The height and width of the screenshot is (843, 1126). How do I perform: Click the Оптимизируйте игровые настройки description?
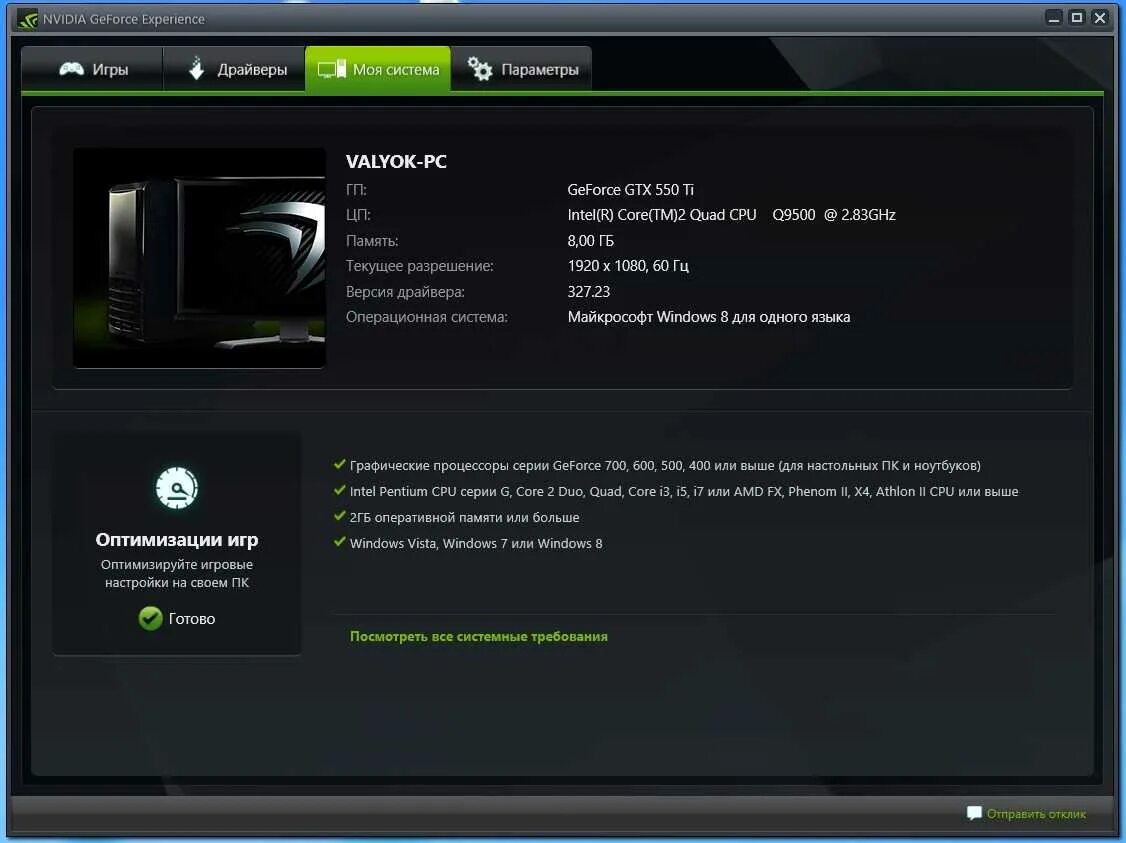click(177, 573)
